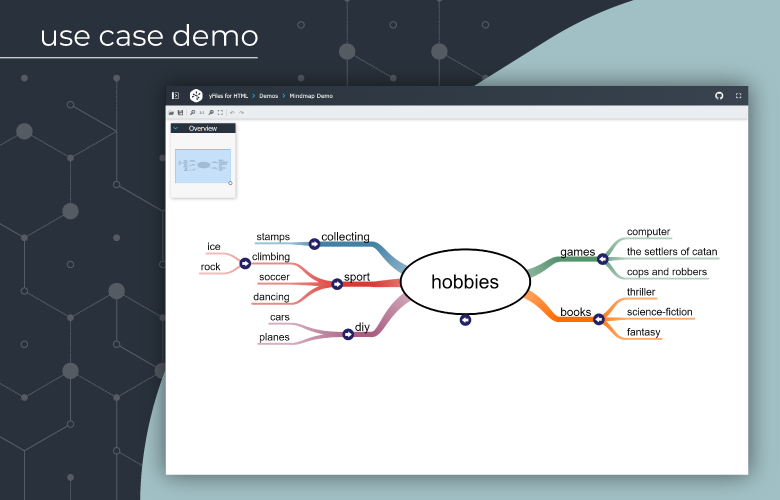Click the overview viewport corner handle
Screen dimensions: 780x500
[x=230, y=183]
